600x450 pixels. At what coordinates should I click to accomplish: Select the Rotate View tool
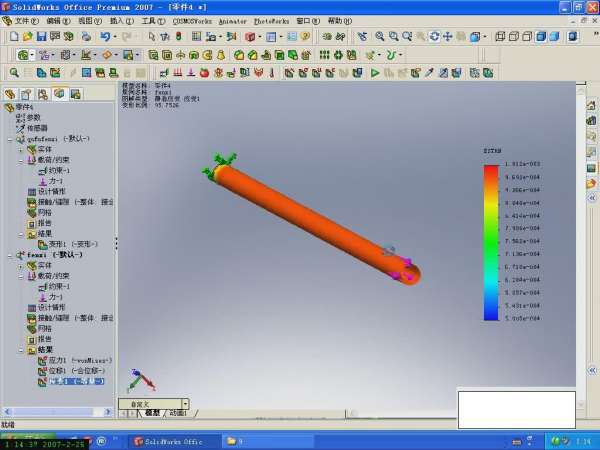click(434, 37)
